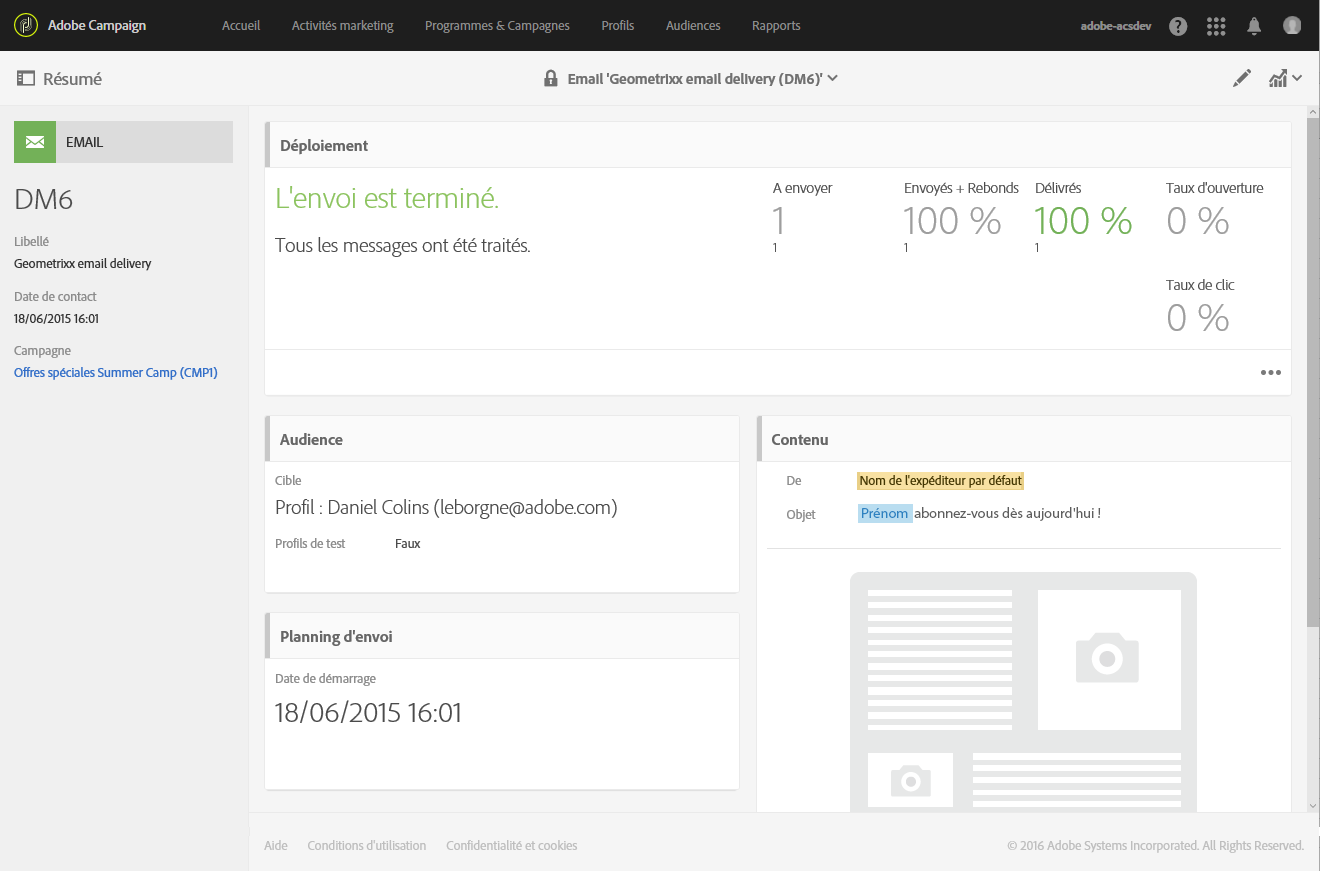The height and width of the screenshot is (871, 1320).
Task: Click the Résumé panel layout icon
Action: point(26,78)
